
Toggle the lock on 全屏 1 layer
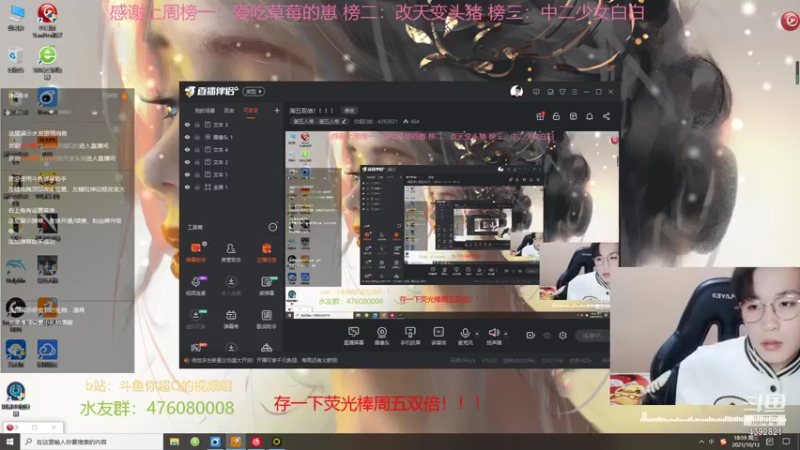point(197,187)
